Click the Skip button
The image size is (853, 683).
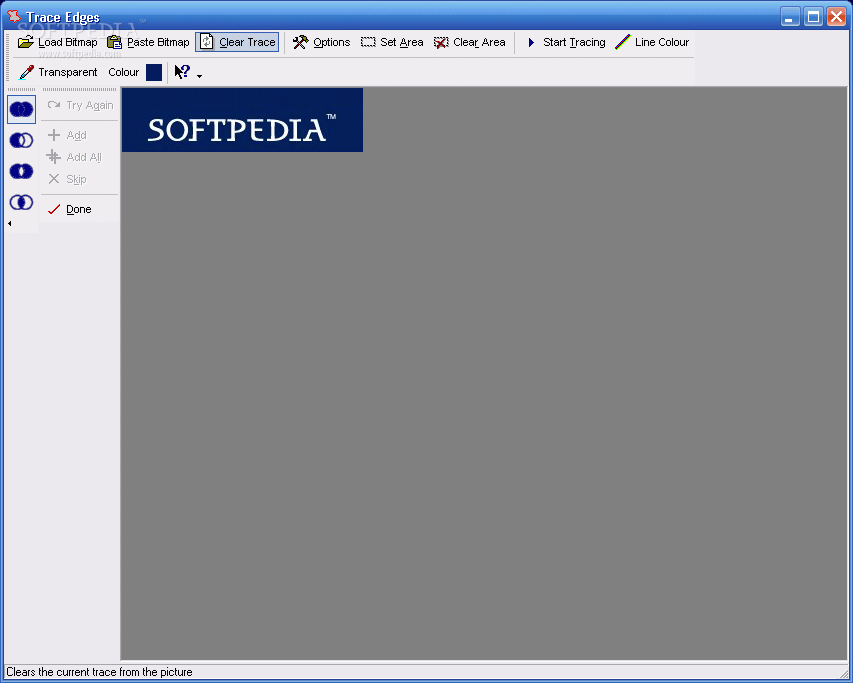pyautogui.click(x=67, y=179)
